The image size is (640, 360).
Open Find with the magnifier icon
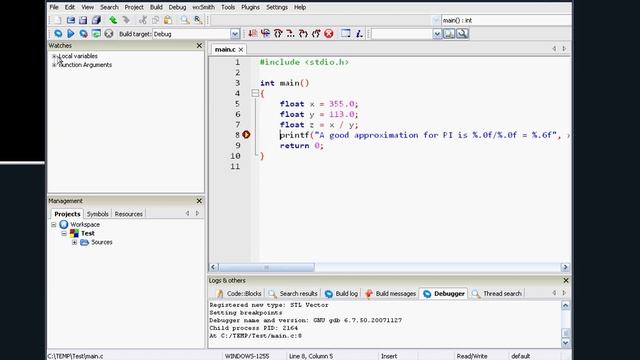pyautogui.click(x=185, y=20)
